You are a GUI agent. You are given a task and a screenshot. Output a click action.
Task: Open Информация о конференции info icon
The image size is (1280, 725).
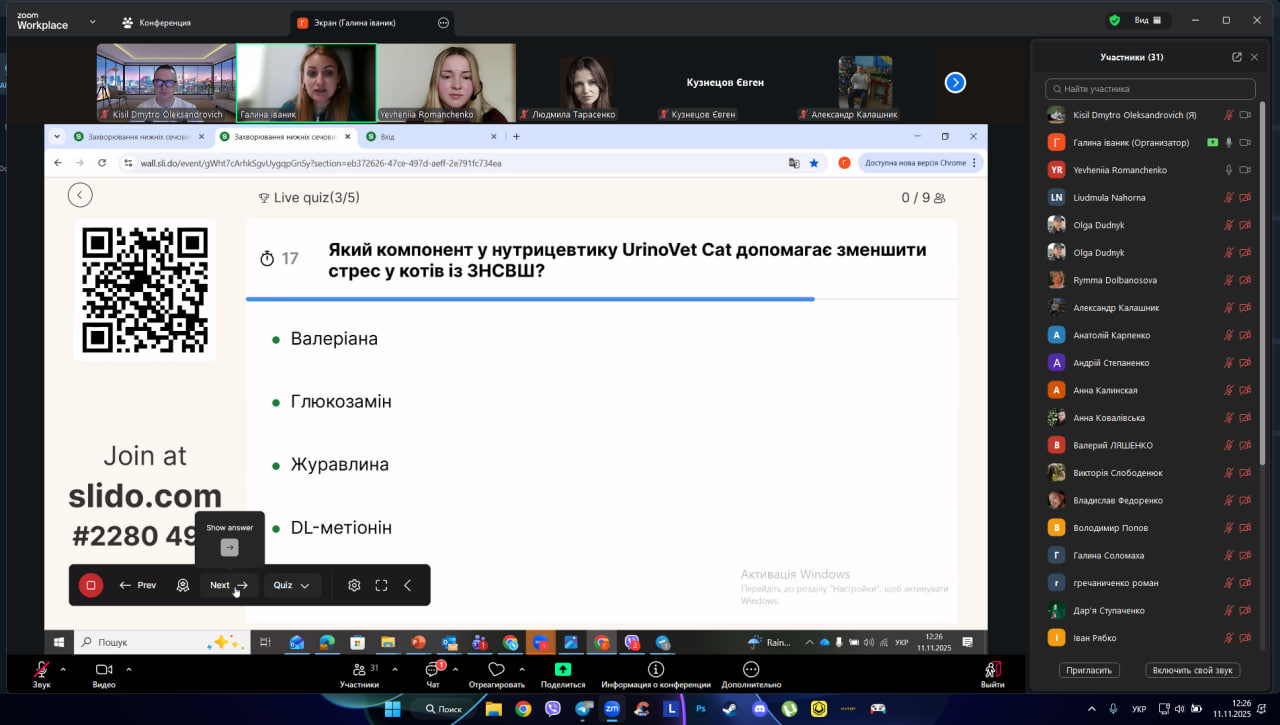(656, 670)
